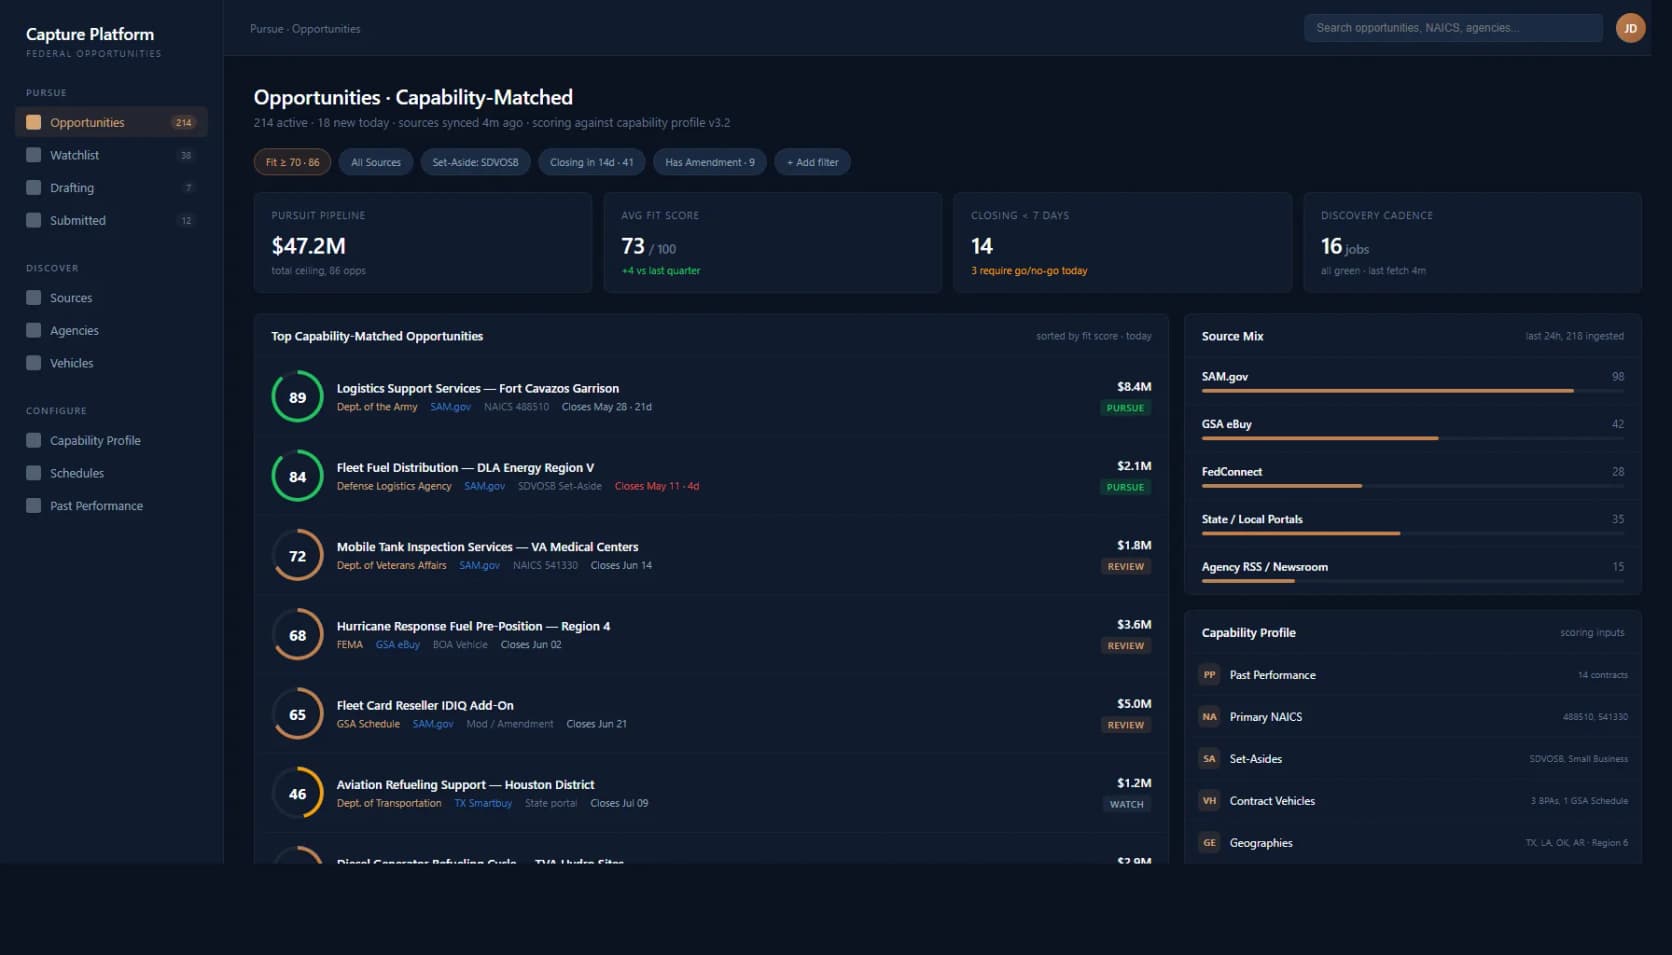Click WATCH tag on Aviation Refueling Support
This screenshot has width=1672, height=955.
point(1126,804)
